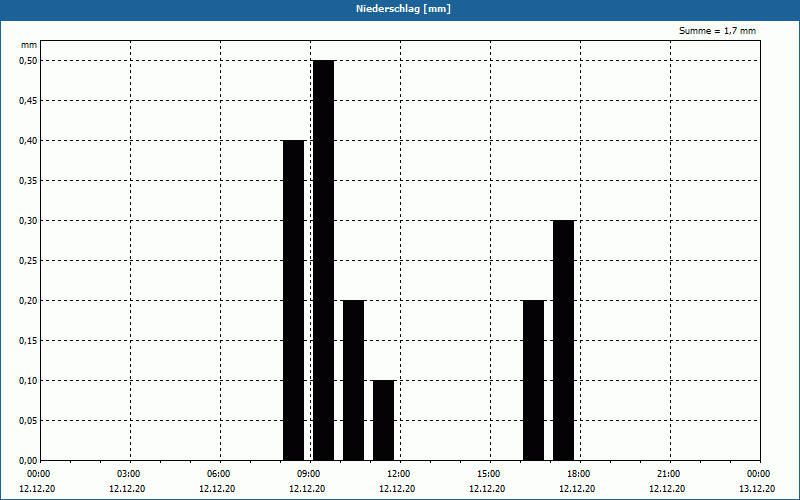
Task: Click the 03:00 time axis label
Action: [x=128, y=474]
